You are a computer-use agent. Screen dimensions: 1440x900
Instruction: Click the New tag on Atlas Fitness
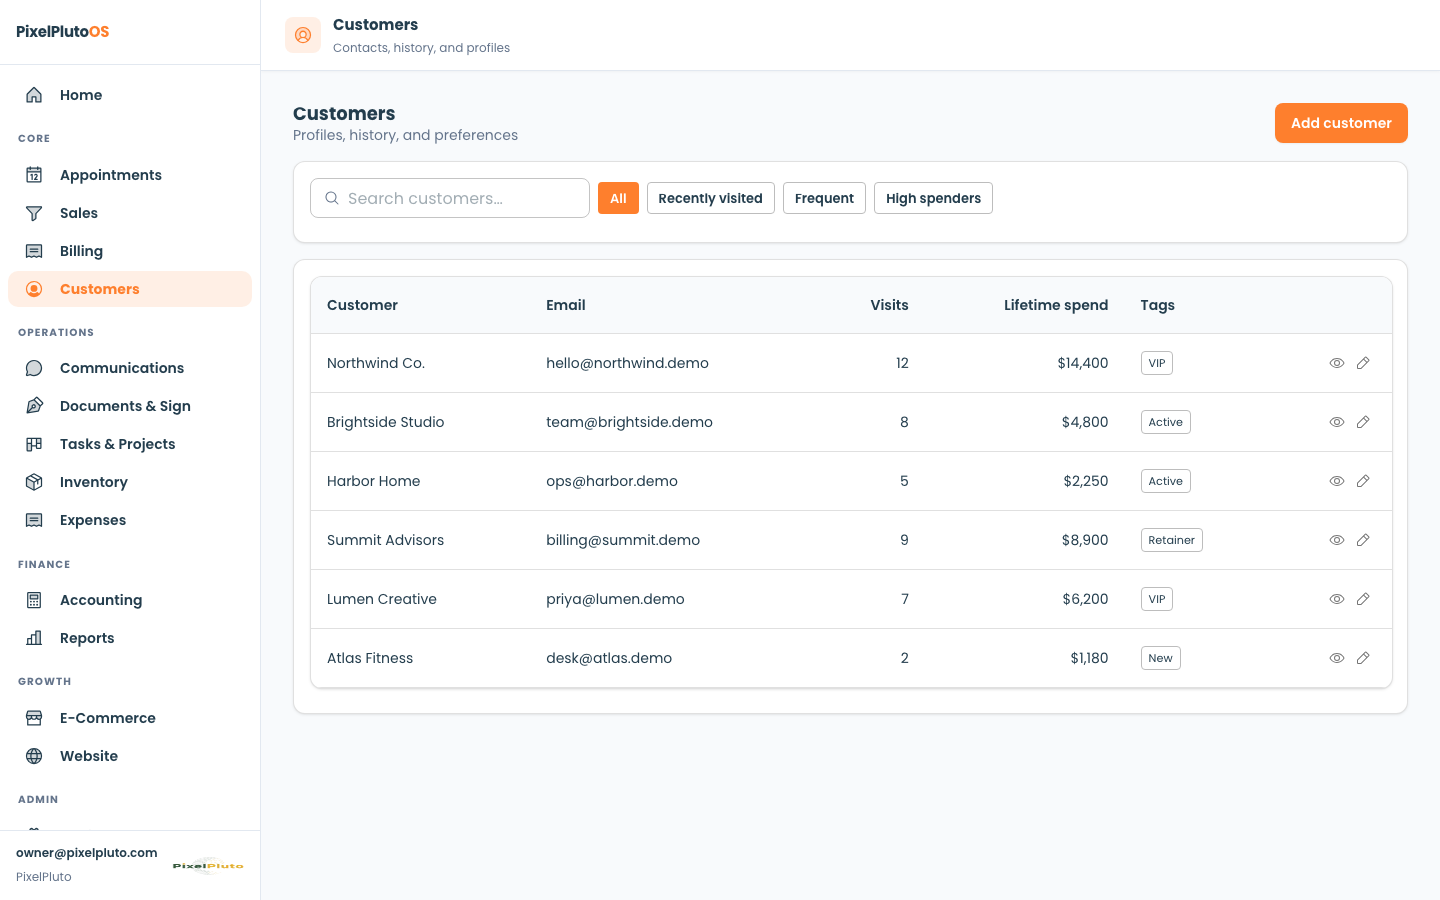pyautogui.click(x=1161, y=658)
